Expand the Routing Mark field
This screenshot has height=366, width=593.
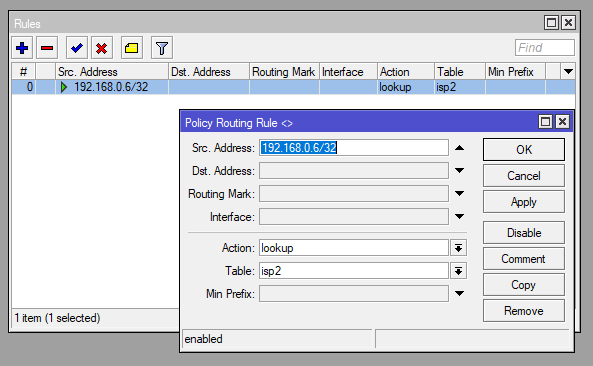point(459,194)
